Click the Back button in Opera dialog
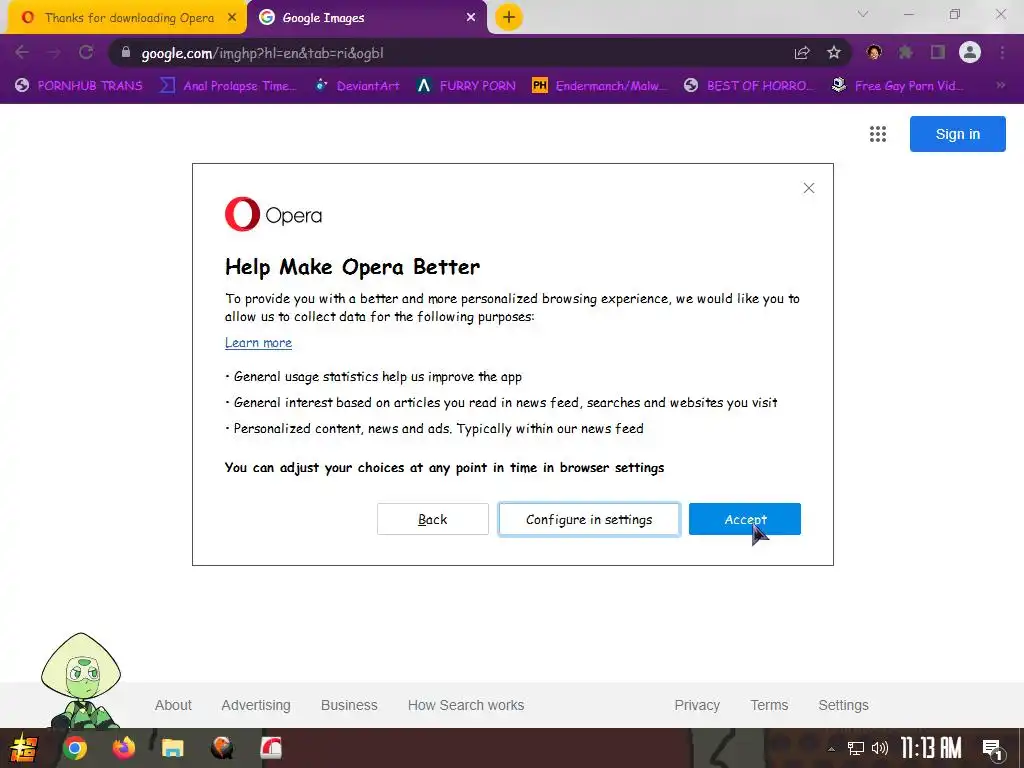 pyautogui.click(x=432, y=519)
